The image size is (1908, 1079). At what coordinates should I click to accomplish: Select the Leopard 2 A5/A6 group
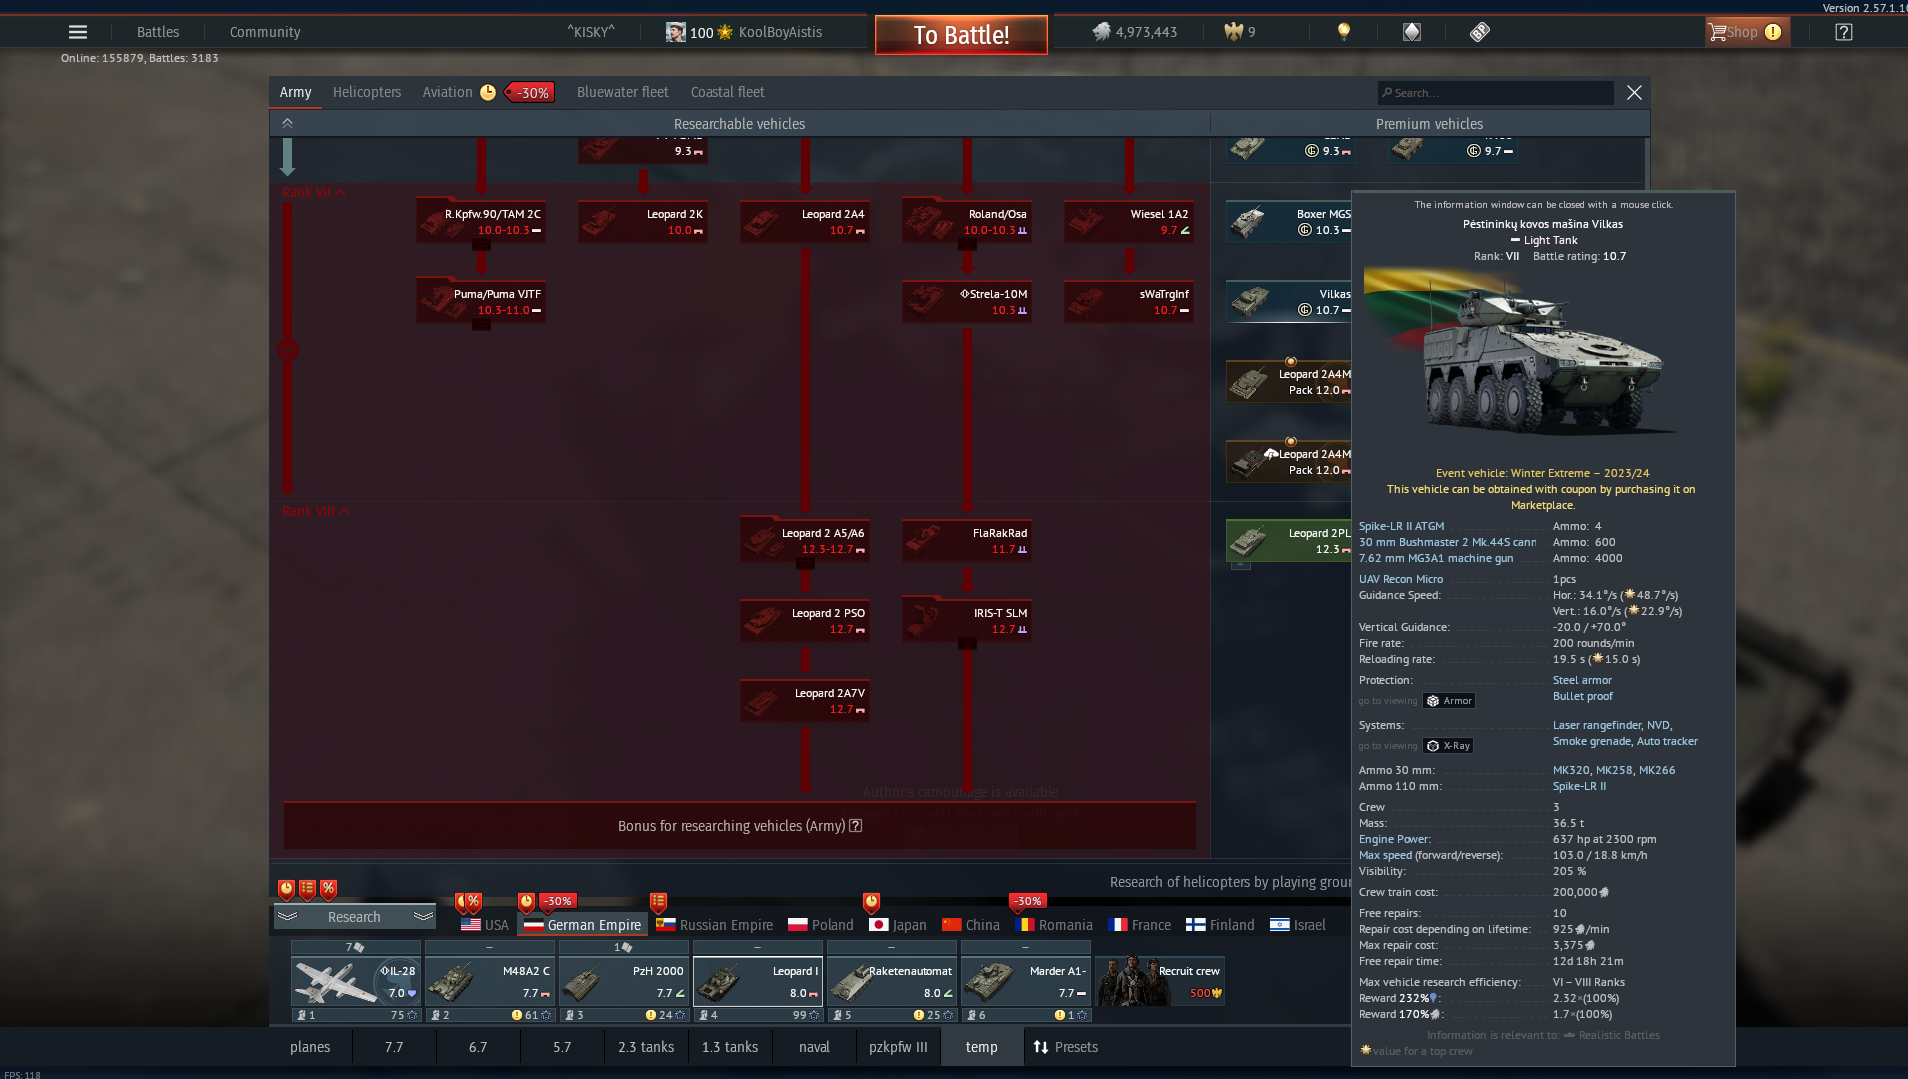(805, 541)
